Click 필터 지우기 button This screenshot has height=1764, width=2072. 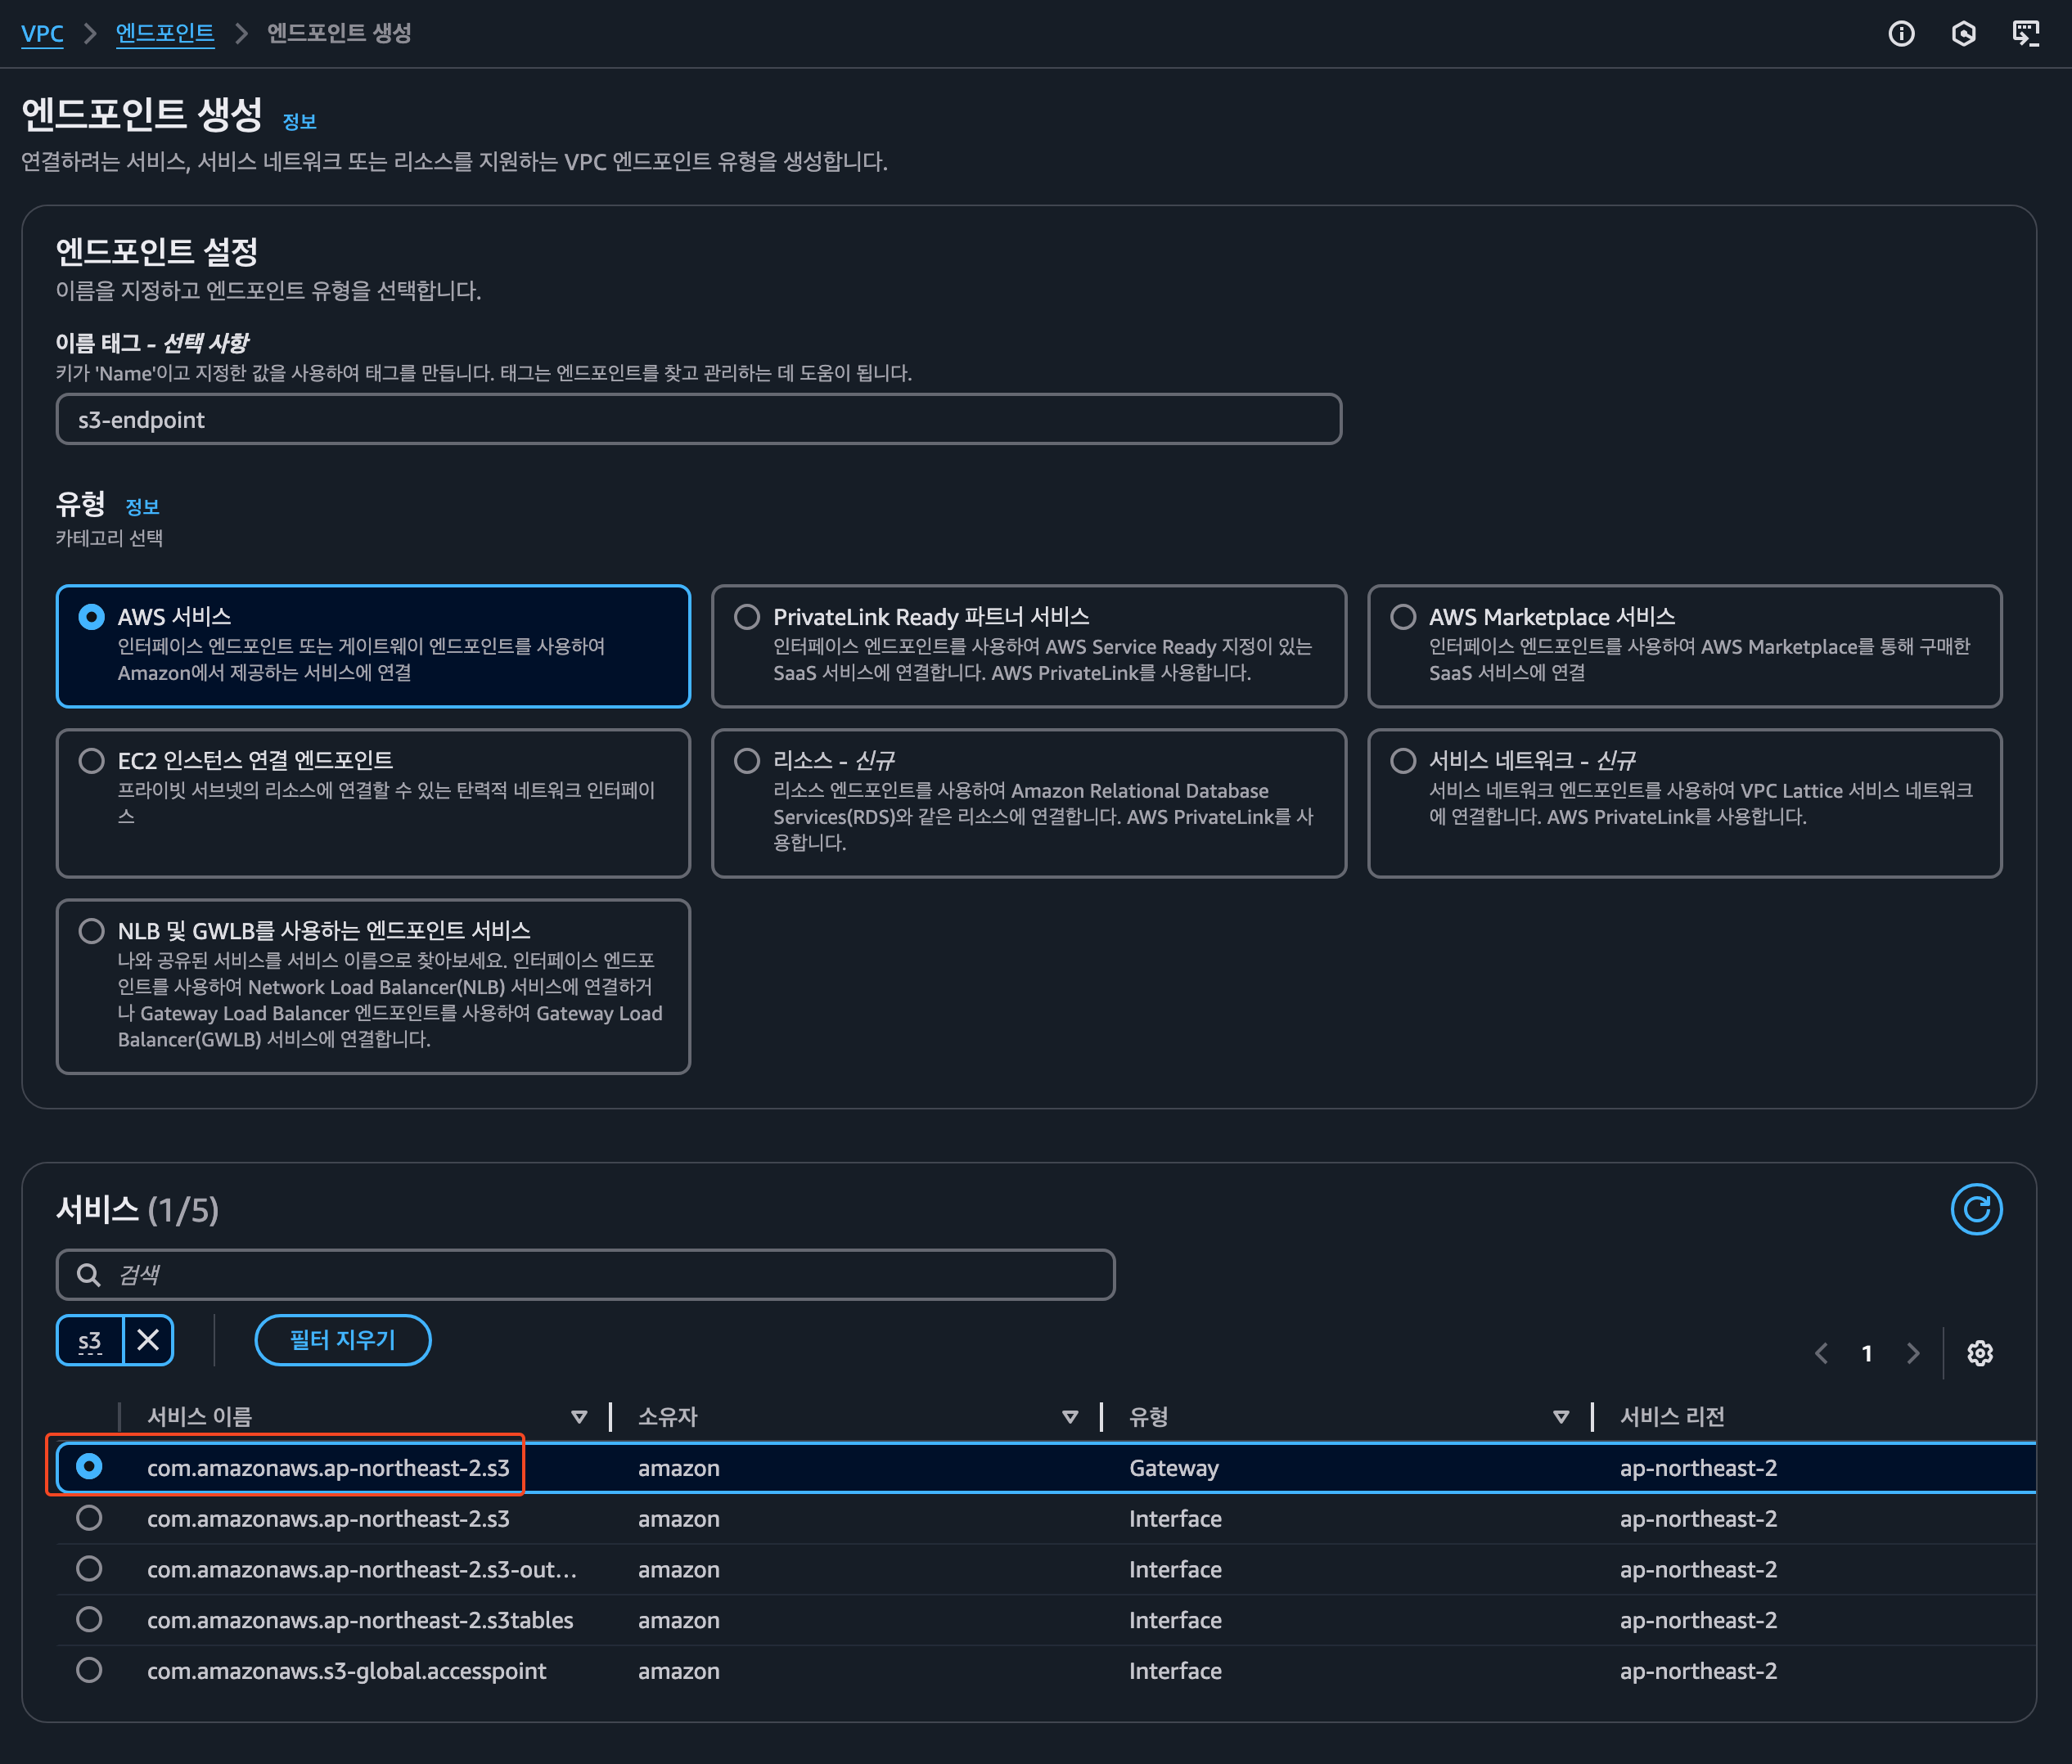(x=342, y=1340)
